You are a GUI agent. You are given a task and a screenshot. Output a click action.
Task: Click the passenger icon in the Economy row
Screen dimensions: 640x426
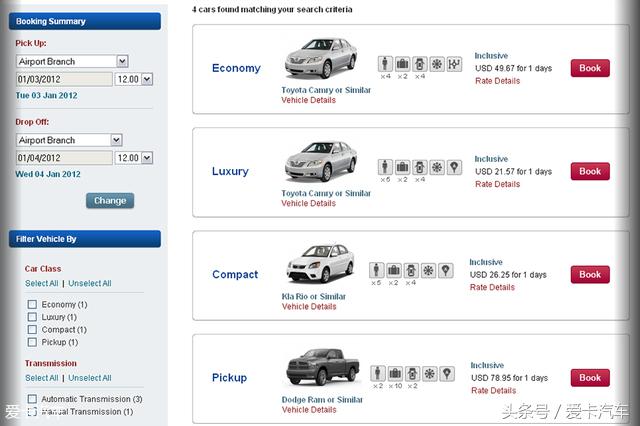point(386,63)
